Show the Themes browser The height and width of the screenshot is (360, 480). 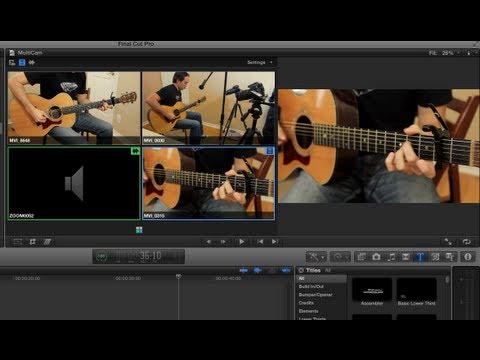pos(450,257)
